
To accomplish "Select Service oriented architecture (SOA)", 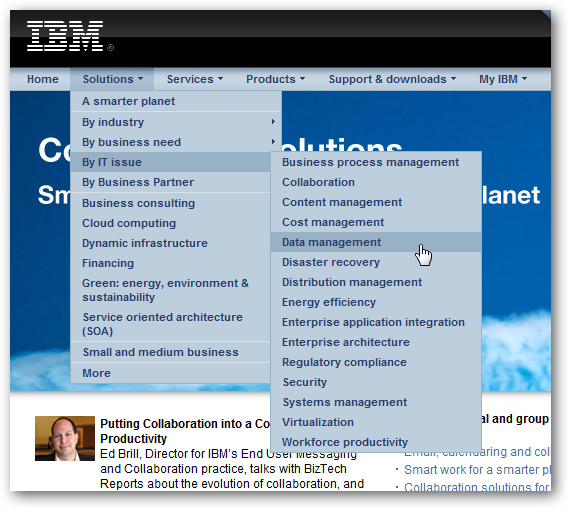I will (171, 324).
